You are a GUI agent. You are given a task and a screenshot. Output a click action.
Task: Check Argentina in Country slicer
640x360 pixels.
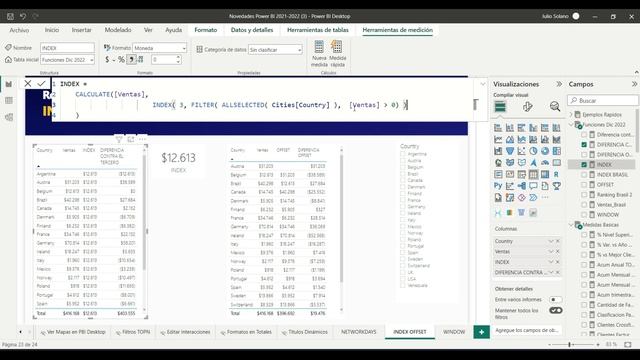coord(403,154)
